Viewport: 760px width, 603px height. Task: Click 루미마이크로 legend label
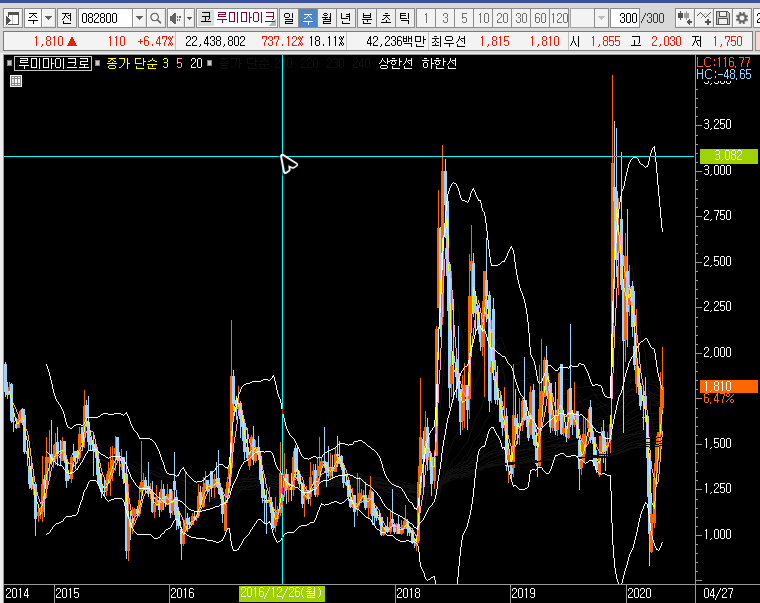click(x=53, y=63)
